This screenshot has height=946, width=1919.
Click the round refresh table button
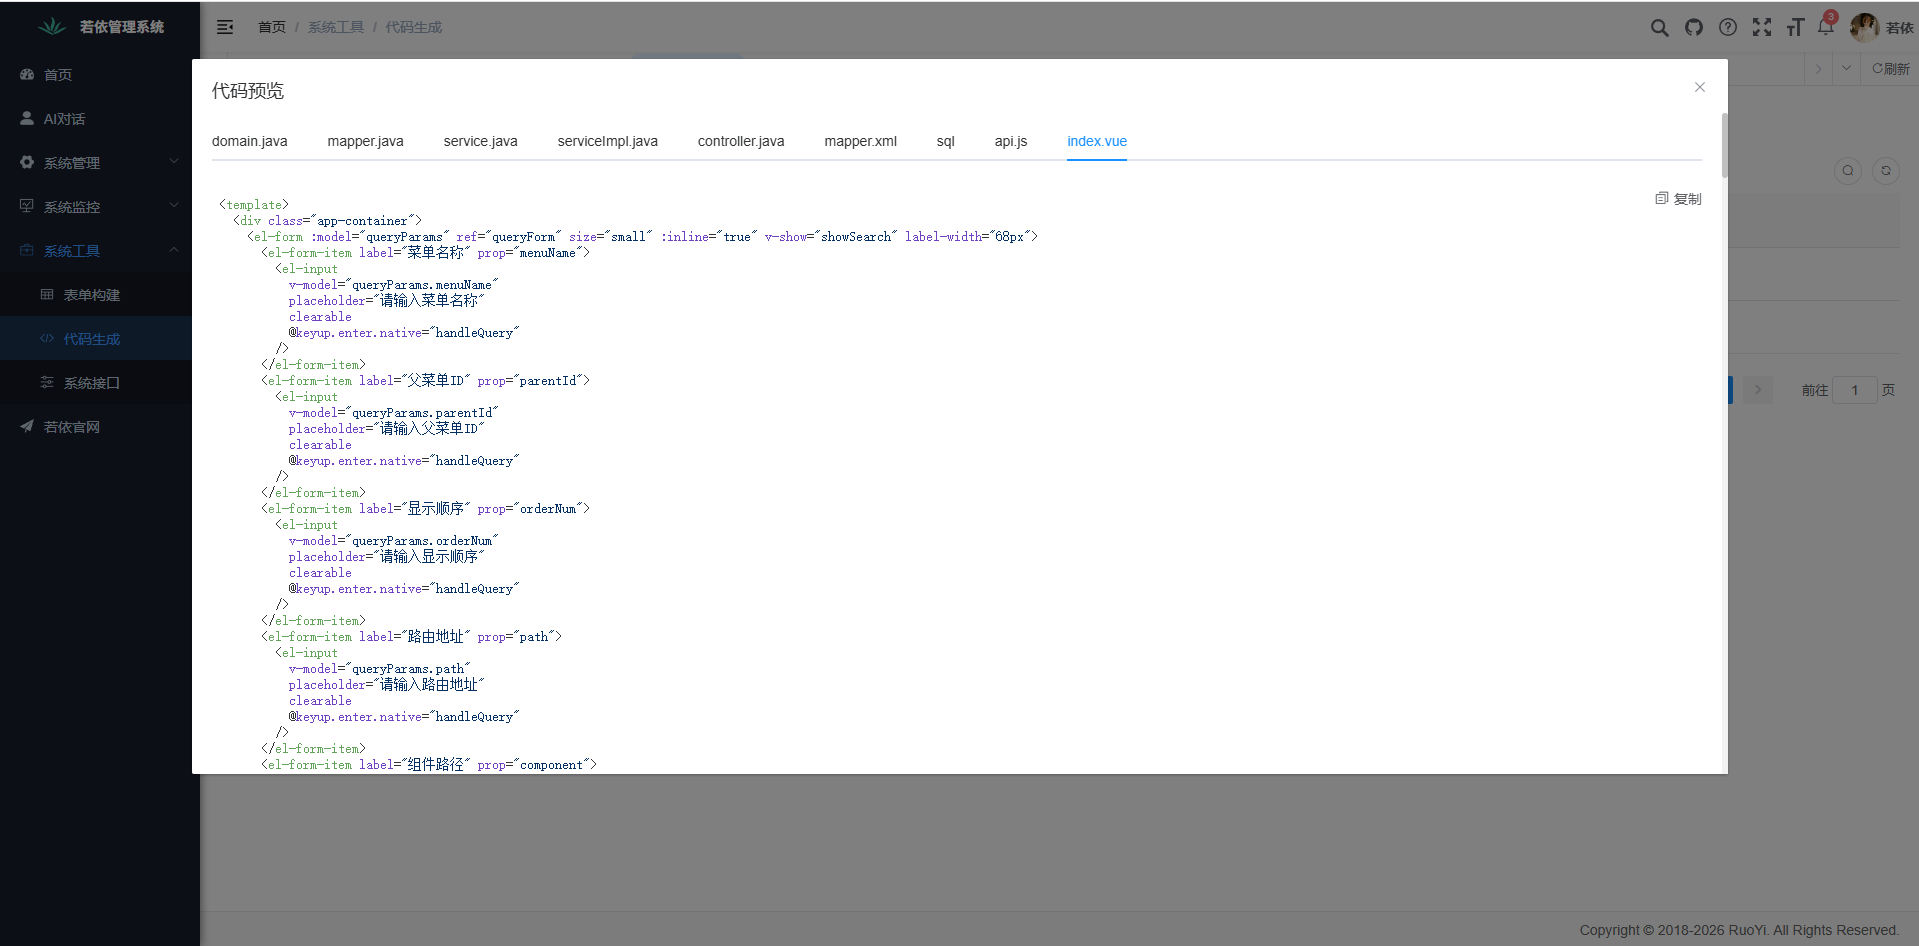[1886, 171]
